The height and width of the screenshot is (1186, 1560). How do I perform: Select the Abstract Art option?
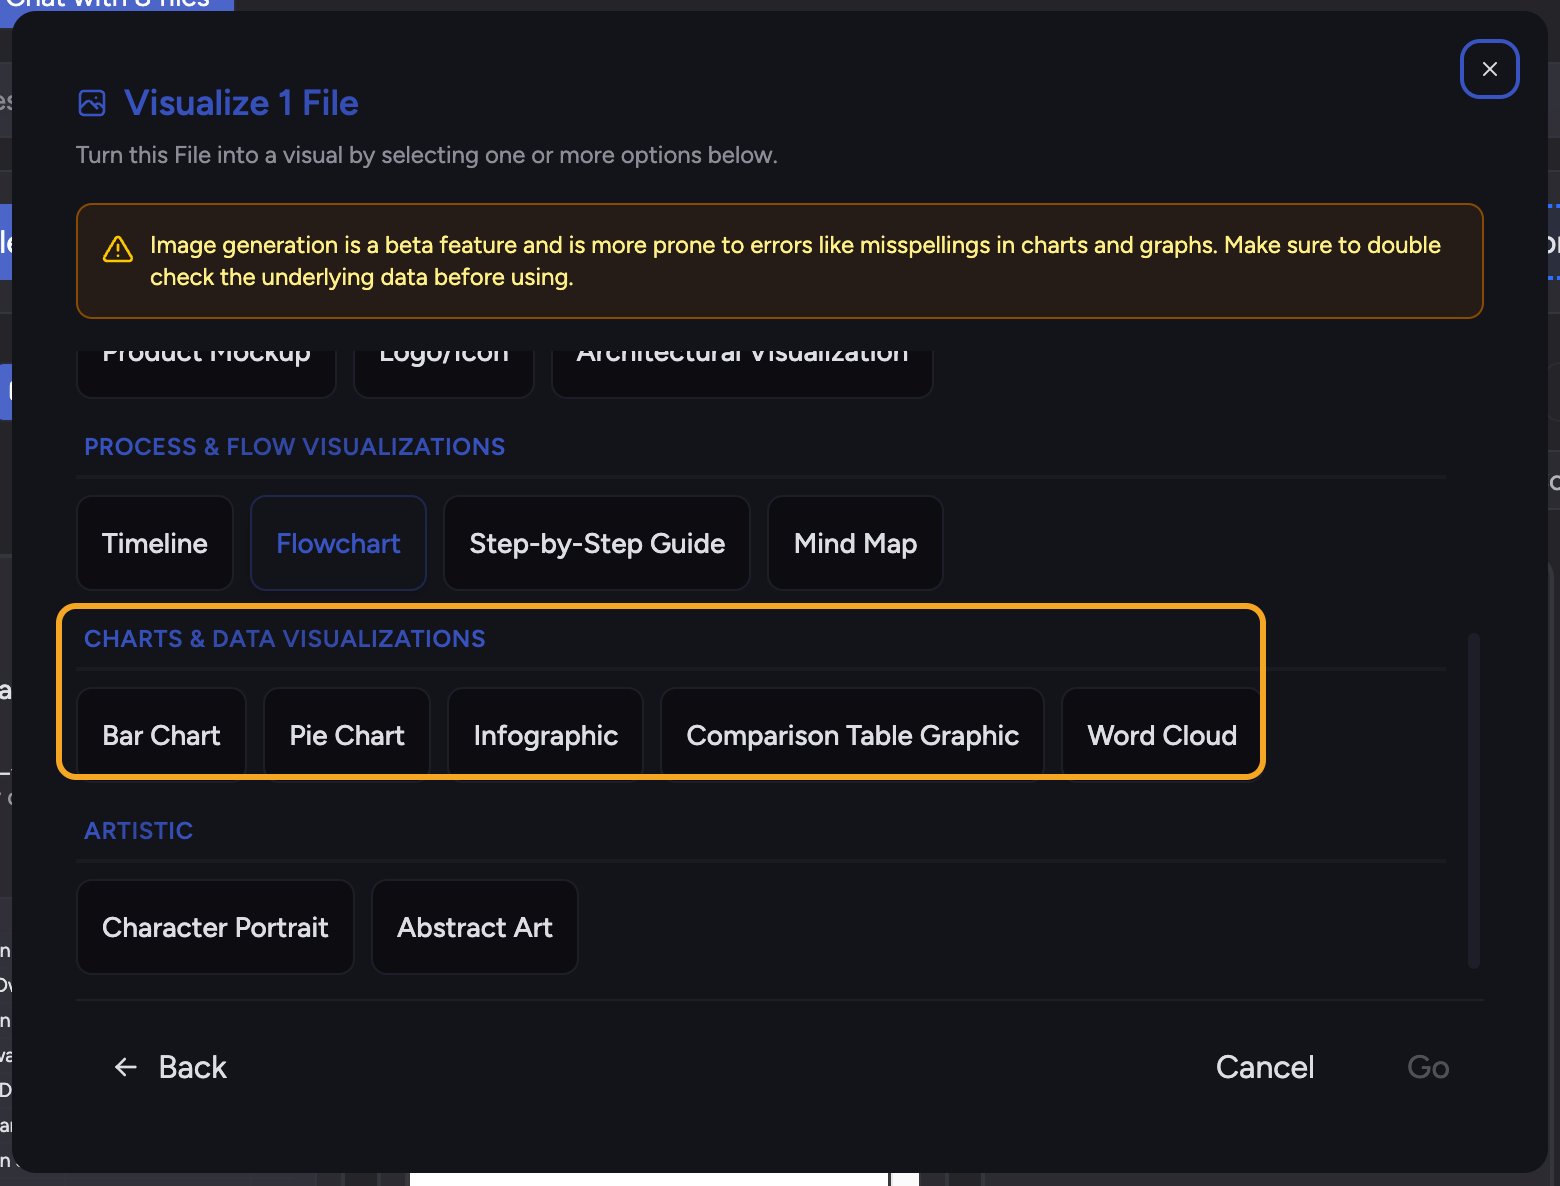pyautogui.click(x=475, y=927)
